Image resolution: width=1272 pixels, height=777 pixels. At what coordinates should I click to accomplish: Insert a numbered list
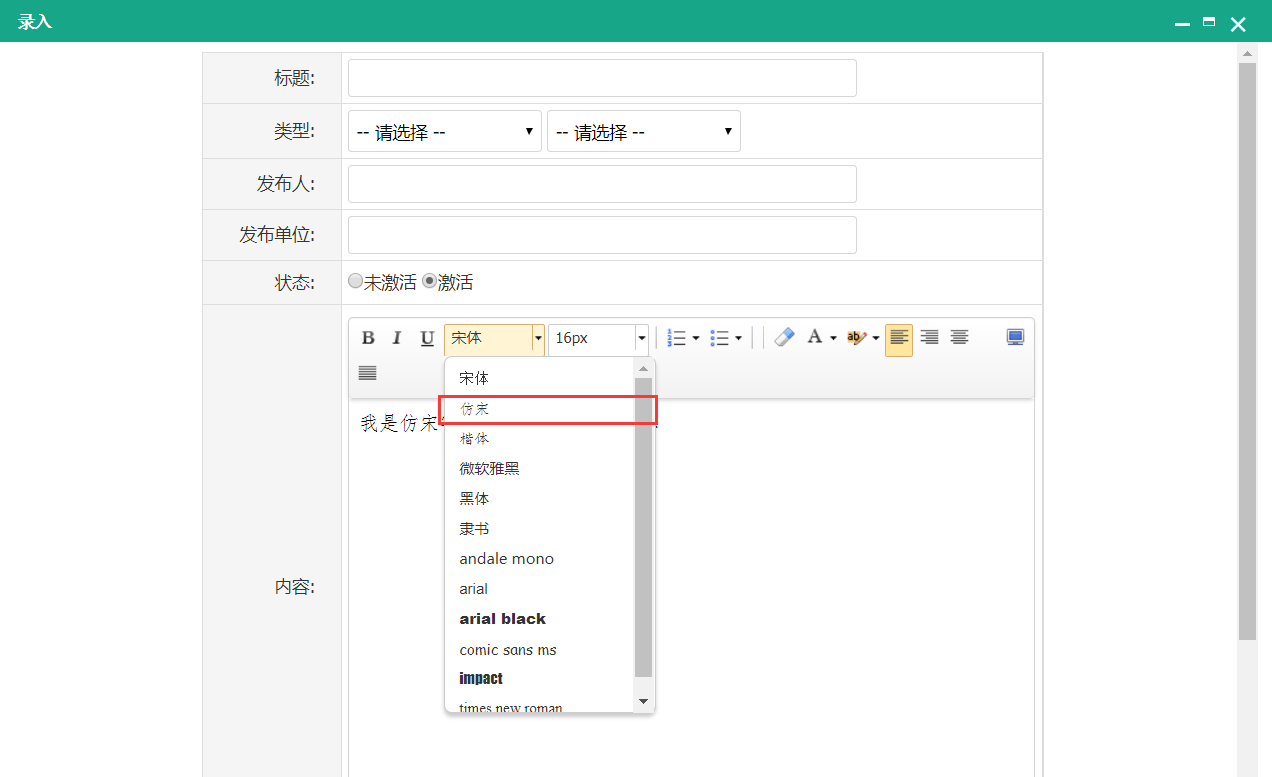tap(677, 338)
